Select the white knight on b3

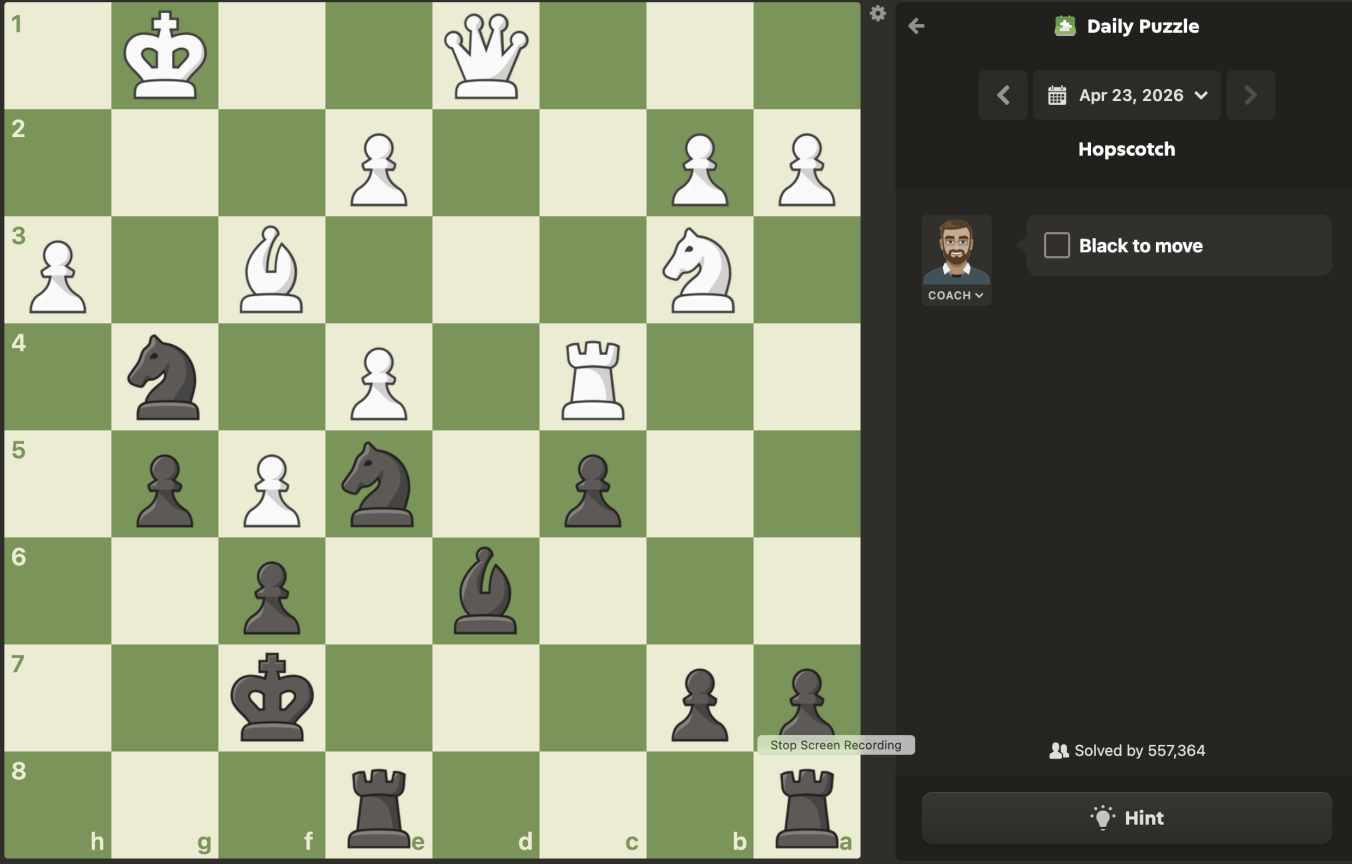[700, 270]
